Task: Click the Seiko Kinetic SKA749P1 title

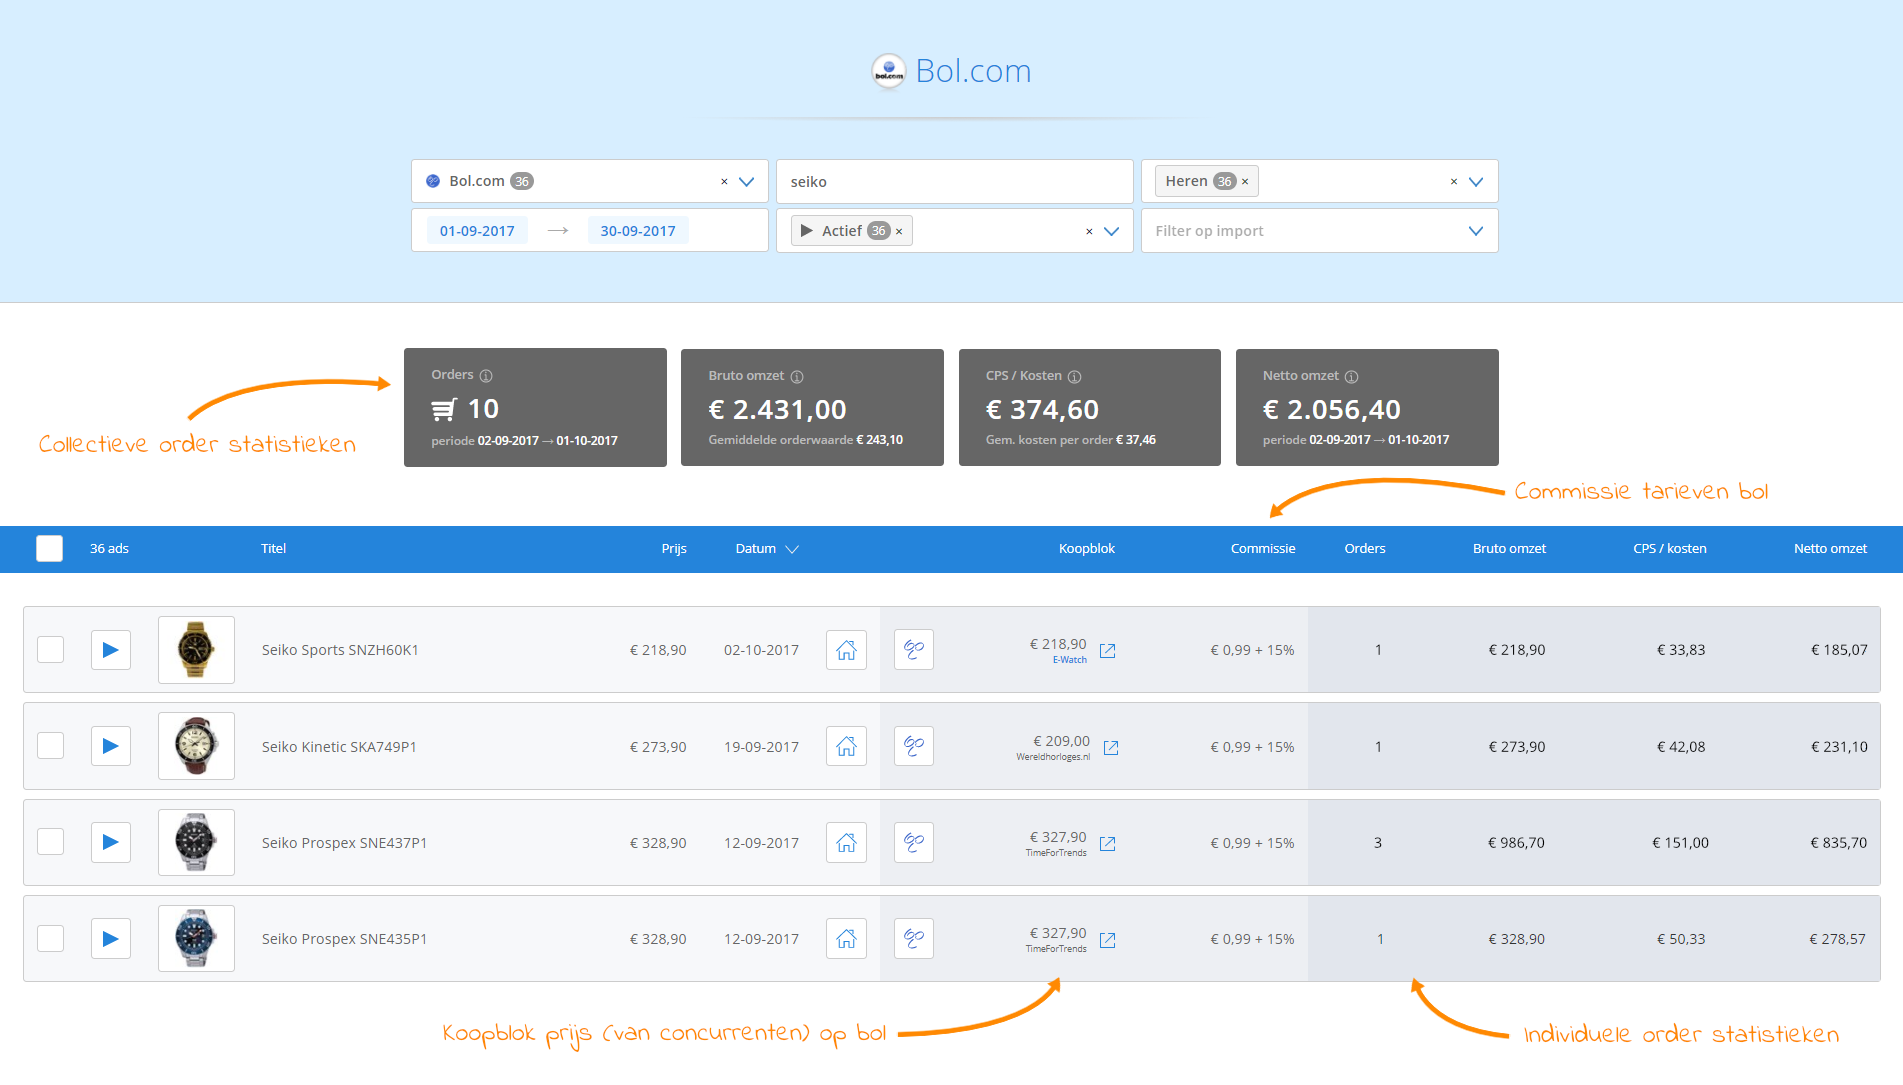Action: tap(339, 747)
